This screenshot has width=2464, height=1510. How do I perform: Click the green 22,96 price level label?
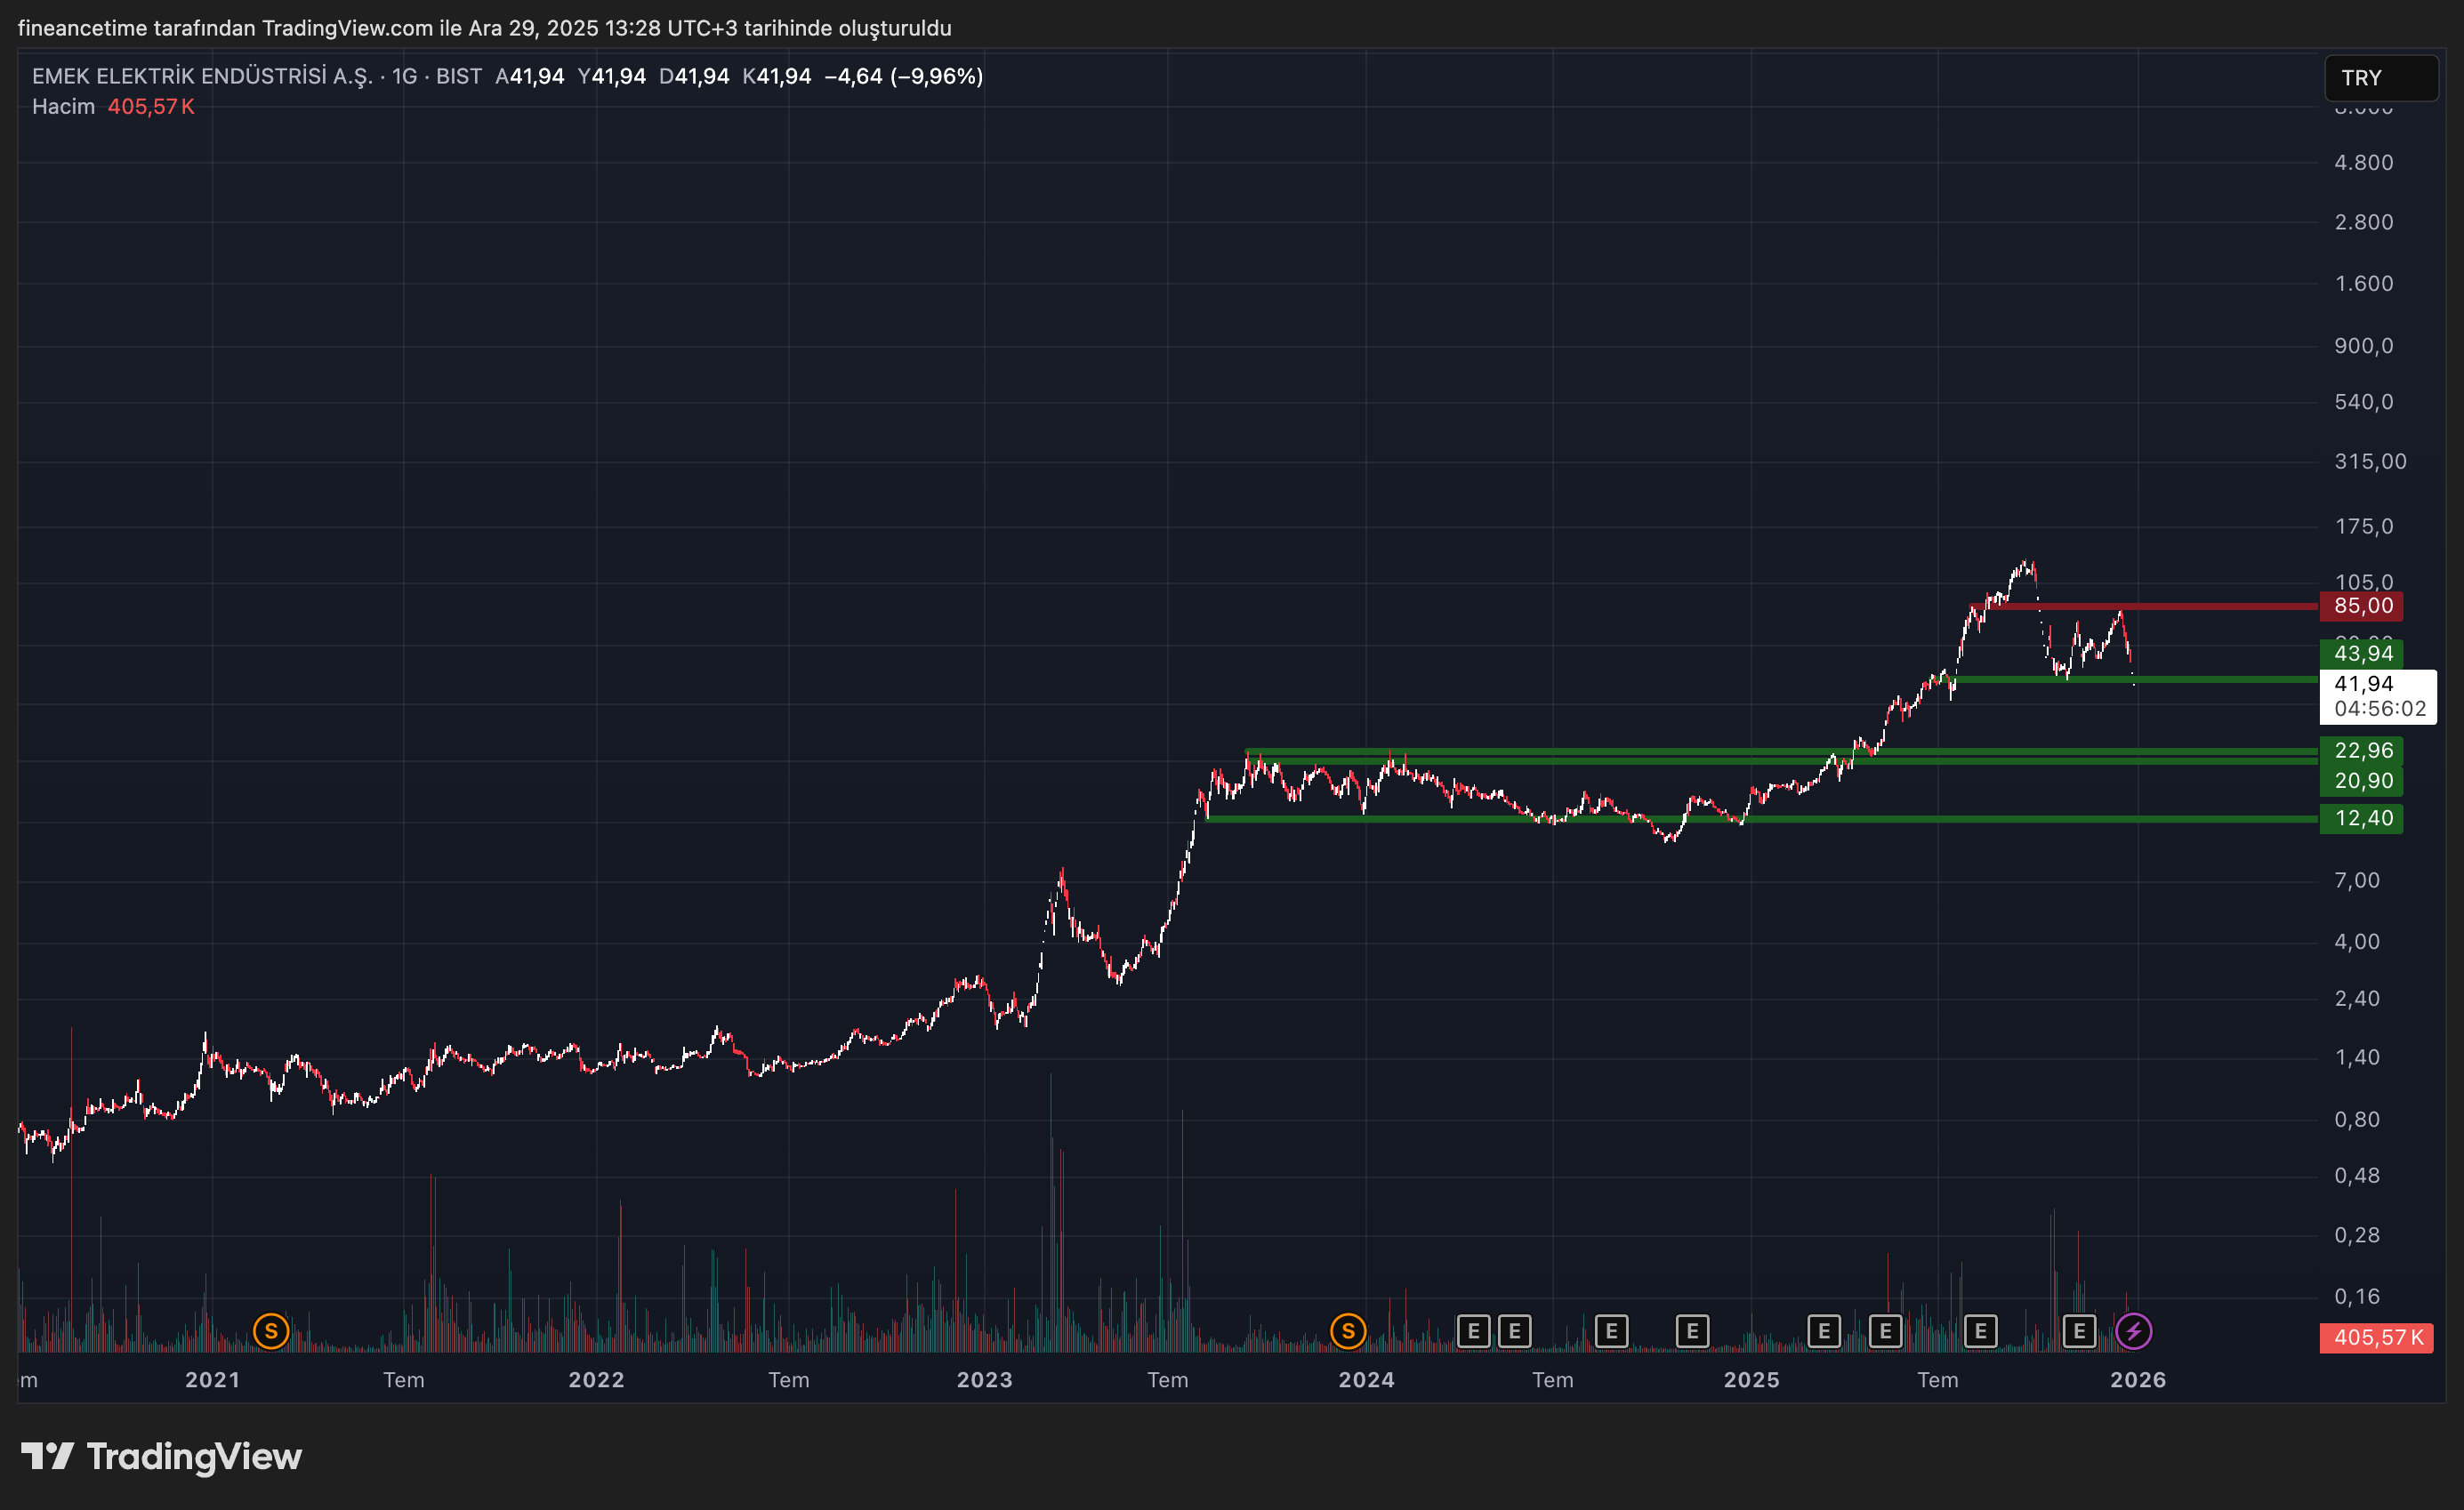click(2362, 750)
